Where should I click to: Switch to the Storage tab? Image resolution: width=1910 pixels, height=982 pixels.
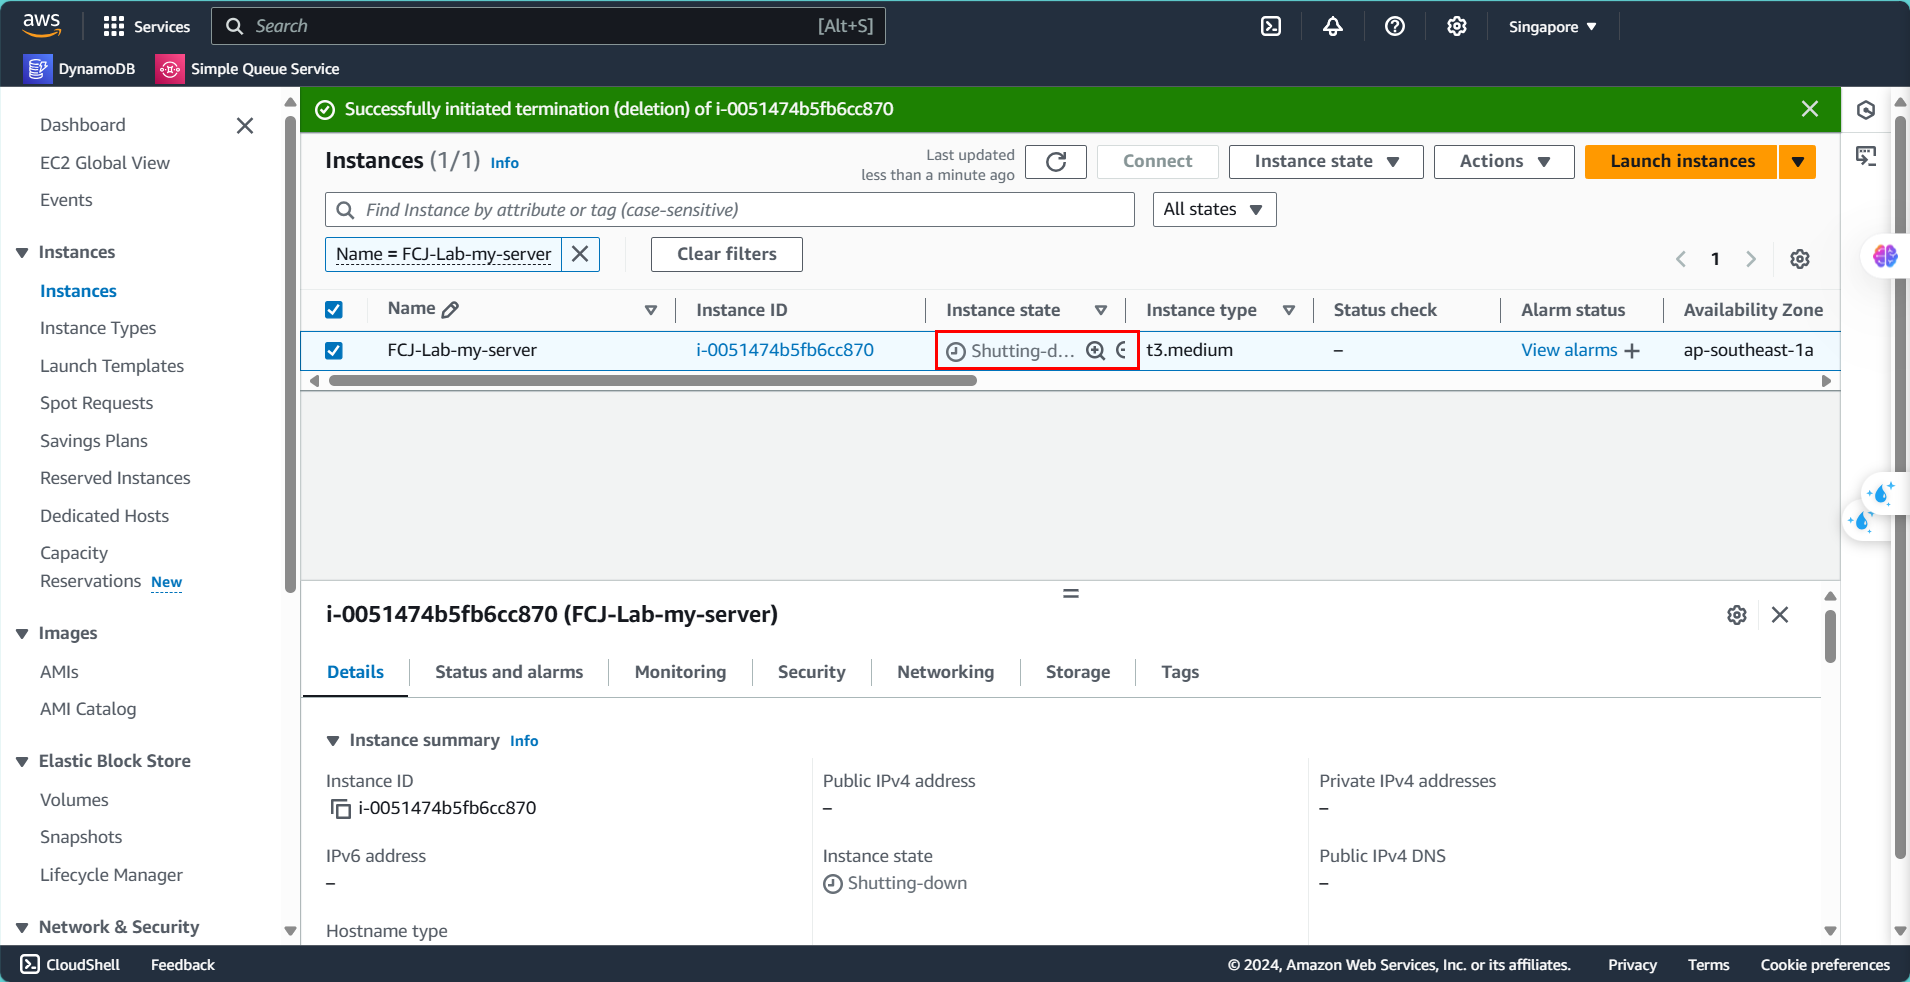[x=1077, y=672]
